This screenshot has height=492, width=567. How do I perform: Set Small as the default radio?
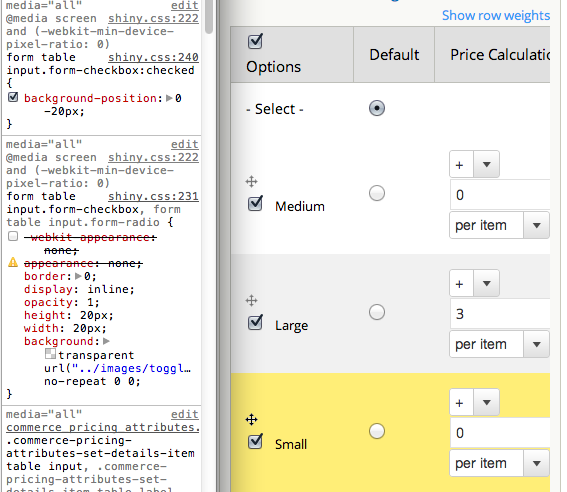point(377,431)
